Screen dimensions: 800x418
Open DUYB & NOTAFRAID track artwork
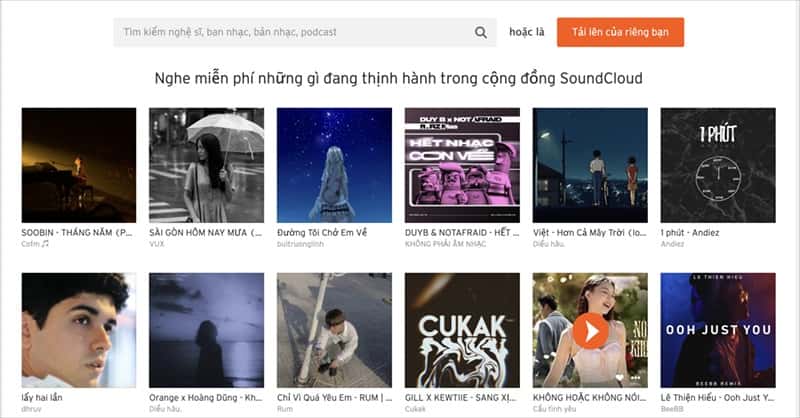click(462, 165)
